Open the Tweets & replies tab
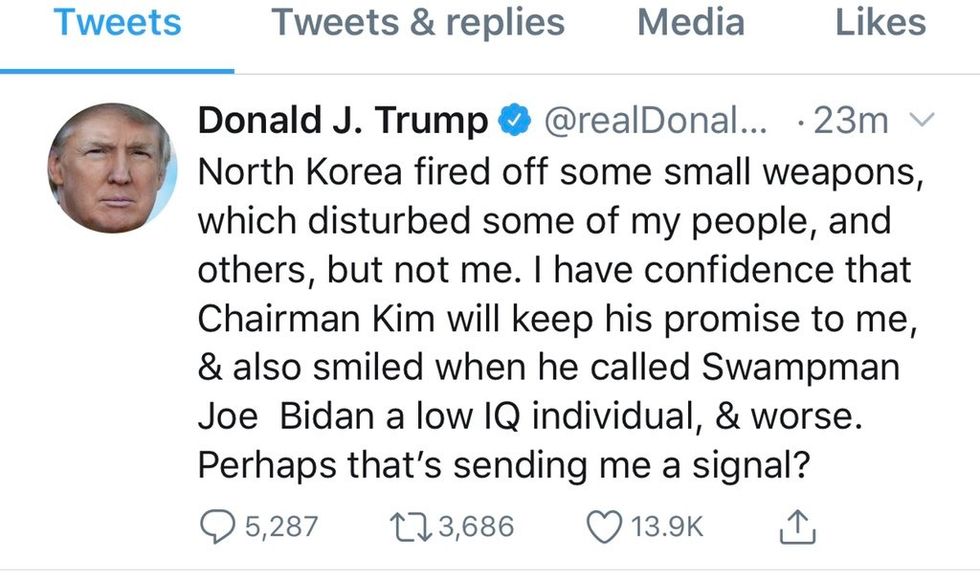 point(418,23)
